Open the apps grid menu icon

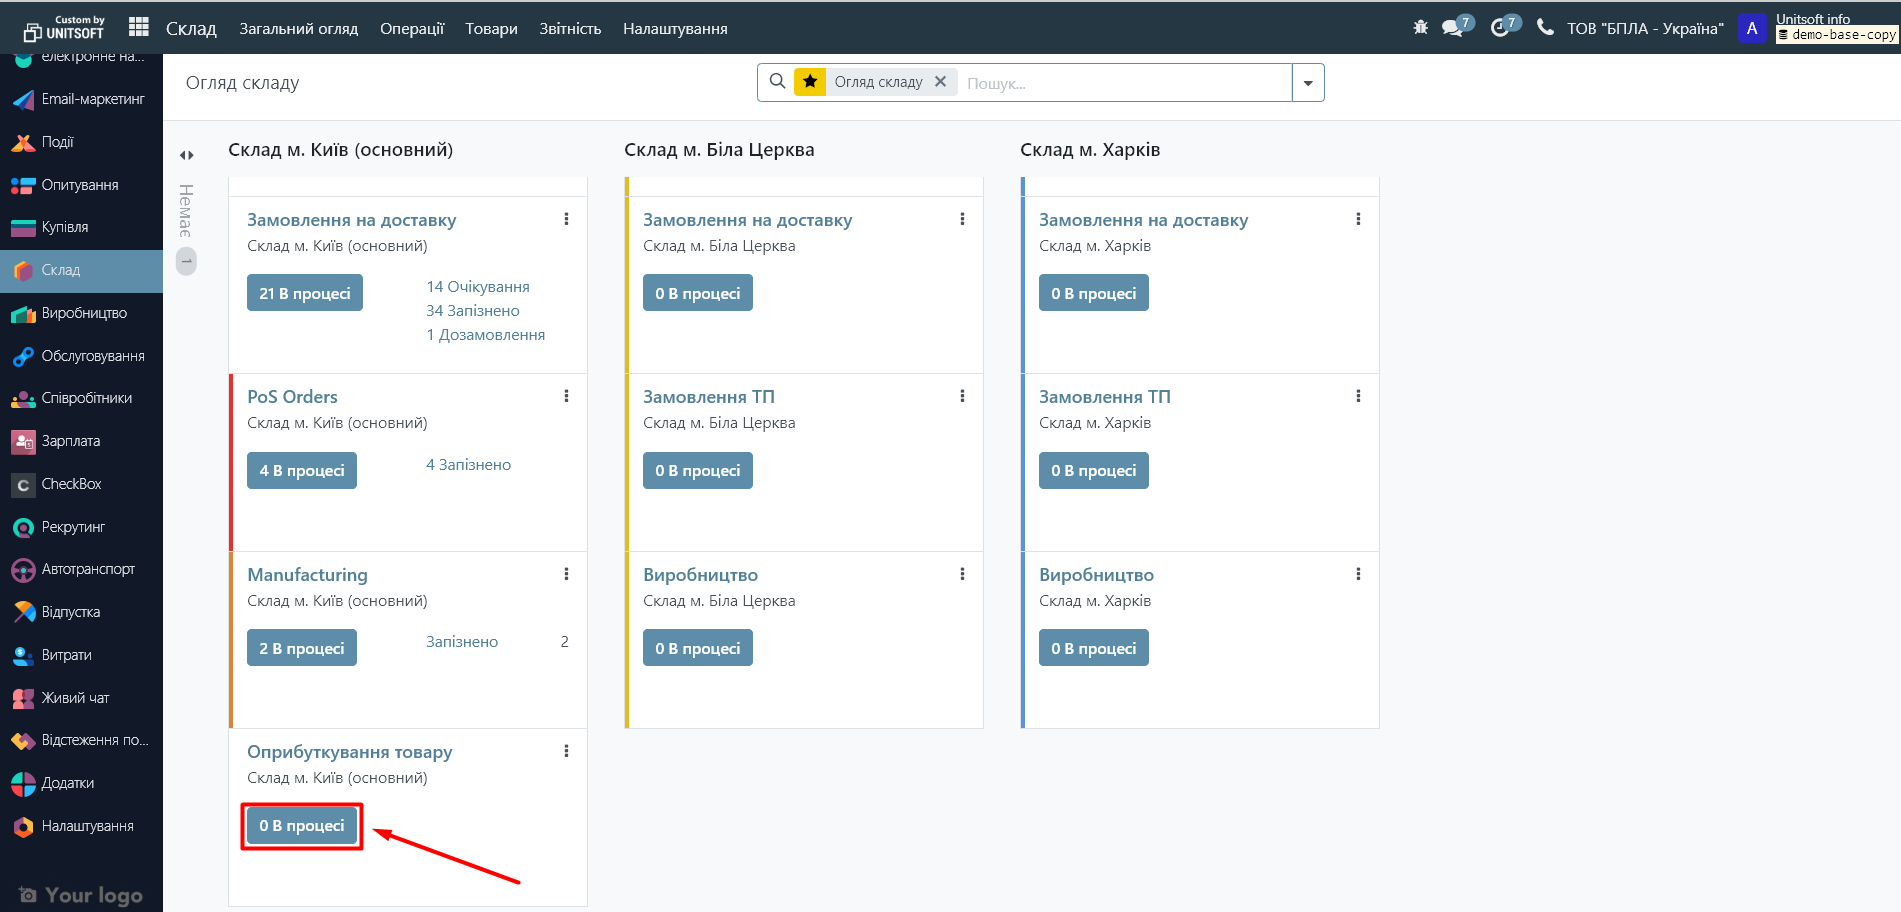pos(139,28)
